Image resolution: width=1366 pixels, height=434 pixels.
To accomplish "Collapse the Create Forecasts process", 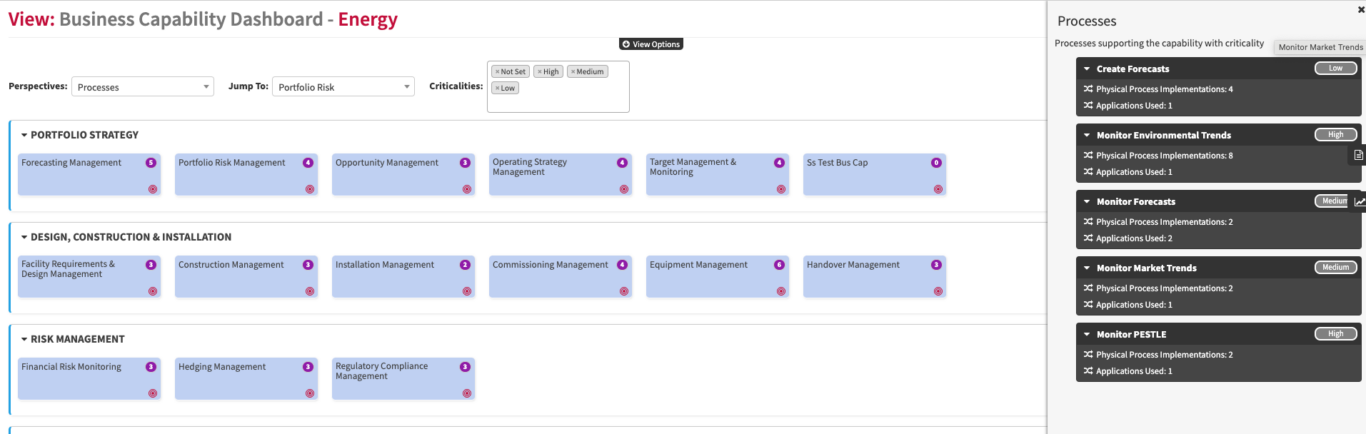I will coord(1087,69).
